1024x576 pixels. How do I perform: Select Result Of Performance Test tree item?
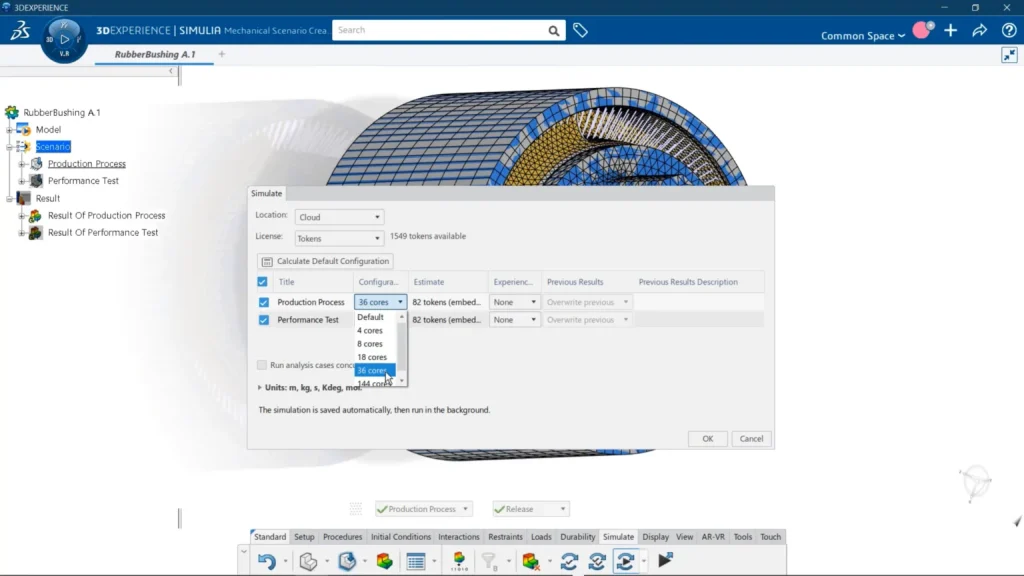pos(103,232)
